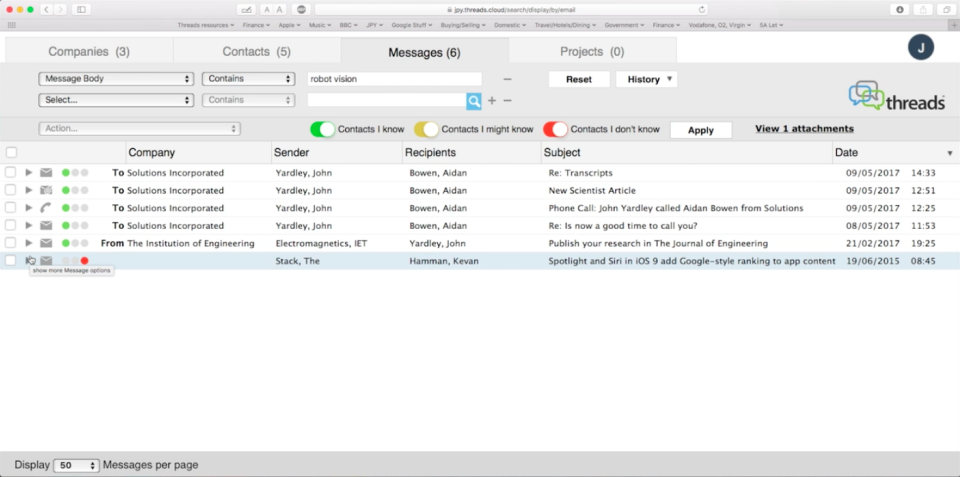Check the Spotlight and Siri row checkbox

10,261
